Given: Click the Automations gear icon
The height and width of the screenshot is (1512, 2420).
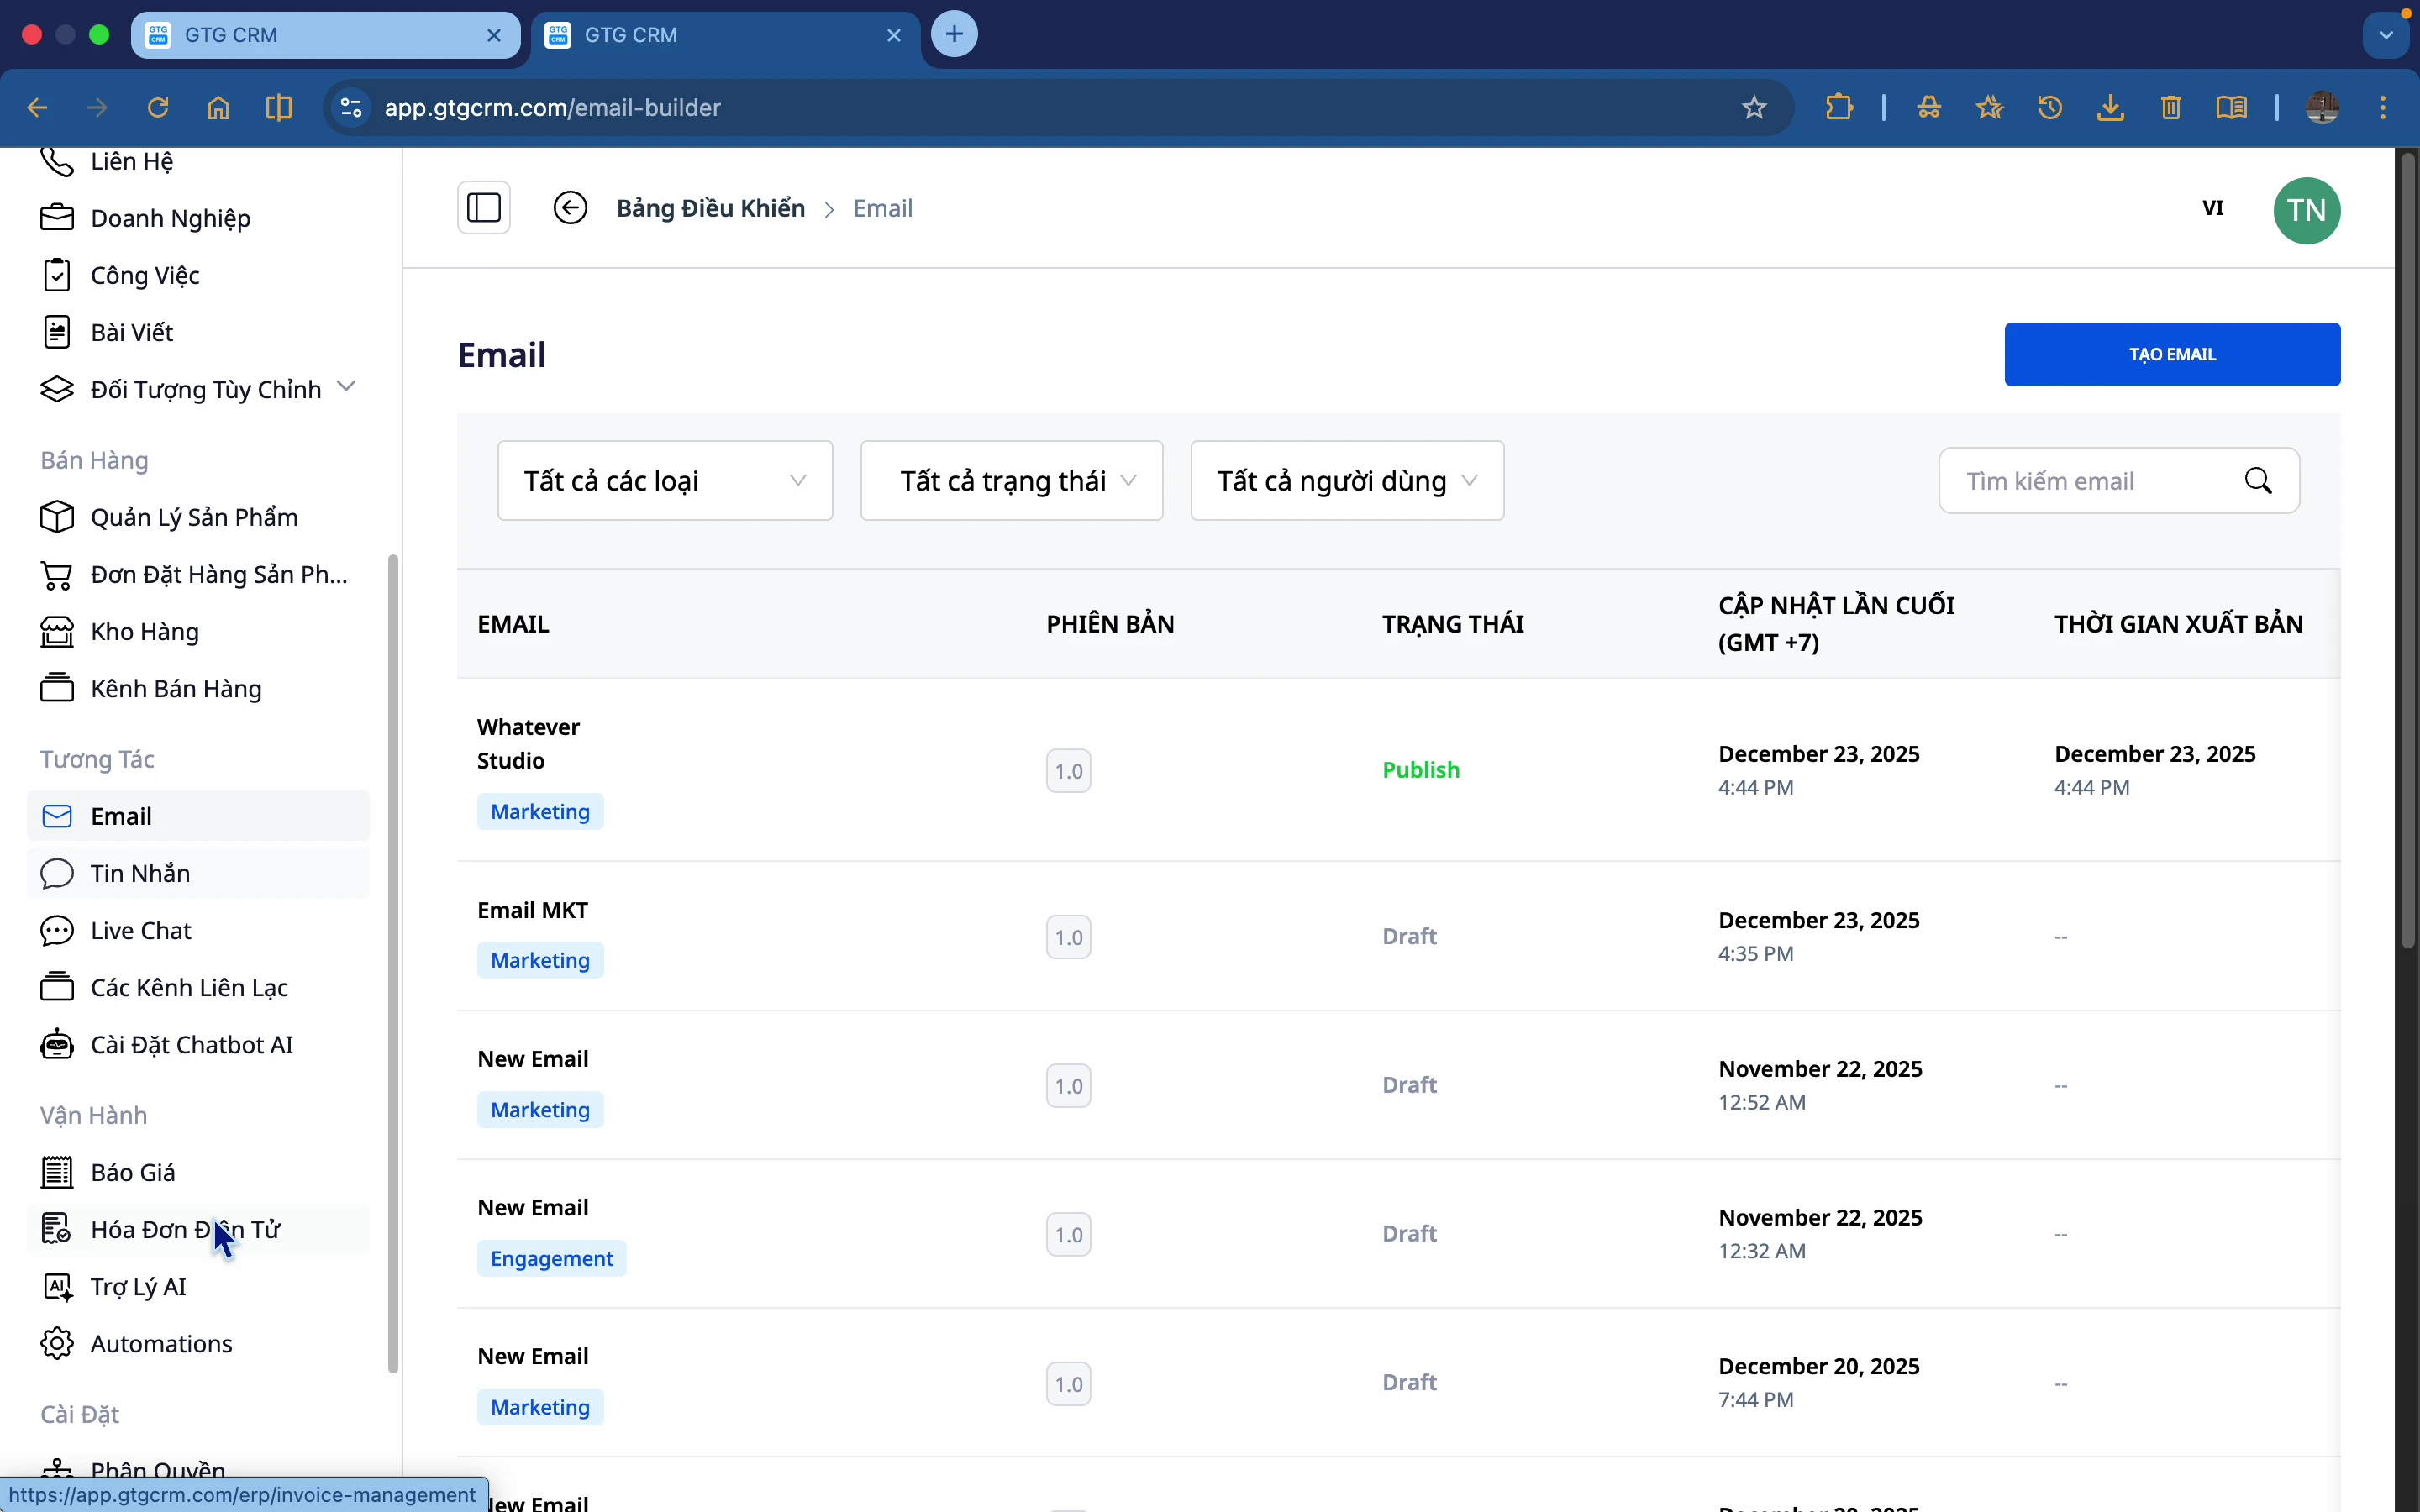Looking at the screenshot, I should (x=57, y=1344).
